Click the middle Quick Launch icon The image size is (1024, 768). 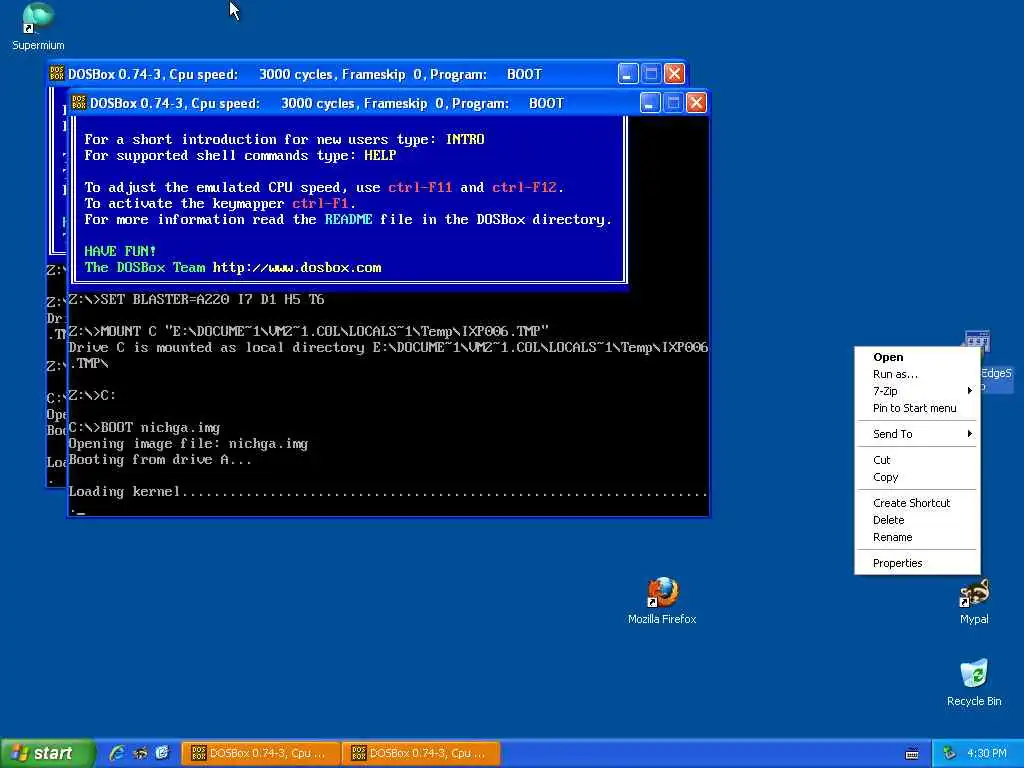click(x=140, y=753)
